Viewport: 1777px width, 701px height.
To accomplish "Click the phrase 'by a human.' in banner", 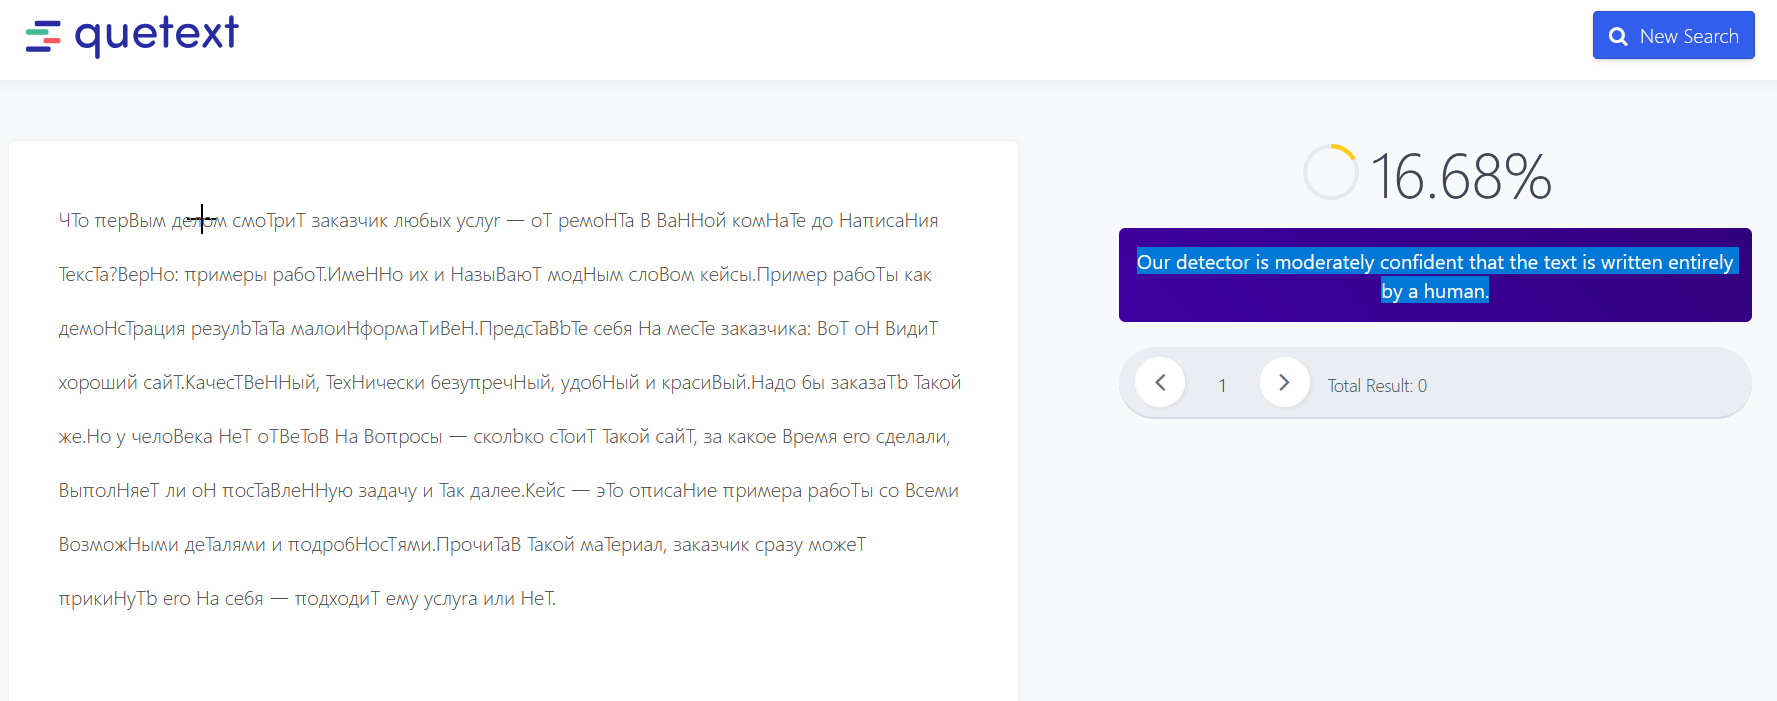I will 1434,291.
